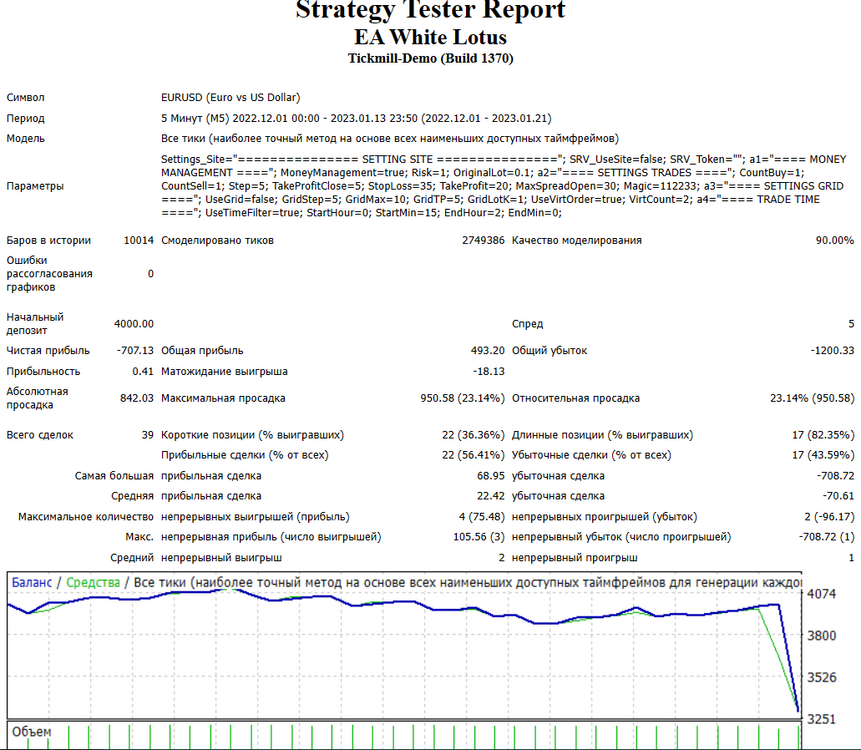Click the bars in history value 10014
The height and width of the screenshot is (750, 861).
138,240
